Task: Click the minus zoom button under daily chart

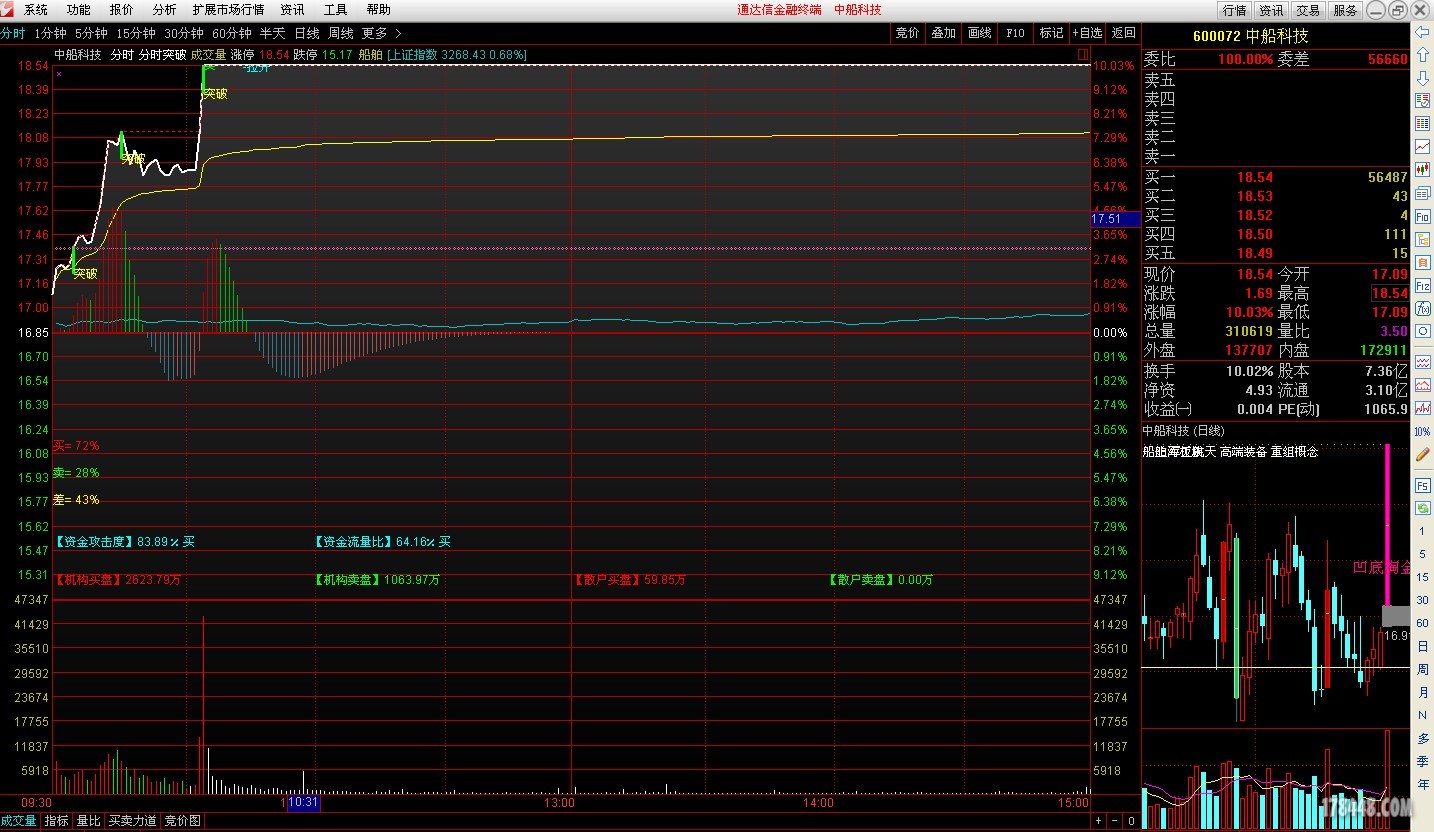Action: 1116,821
